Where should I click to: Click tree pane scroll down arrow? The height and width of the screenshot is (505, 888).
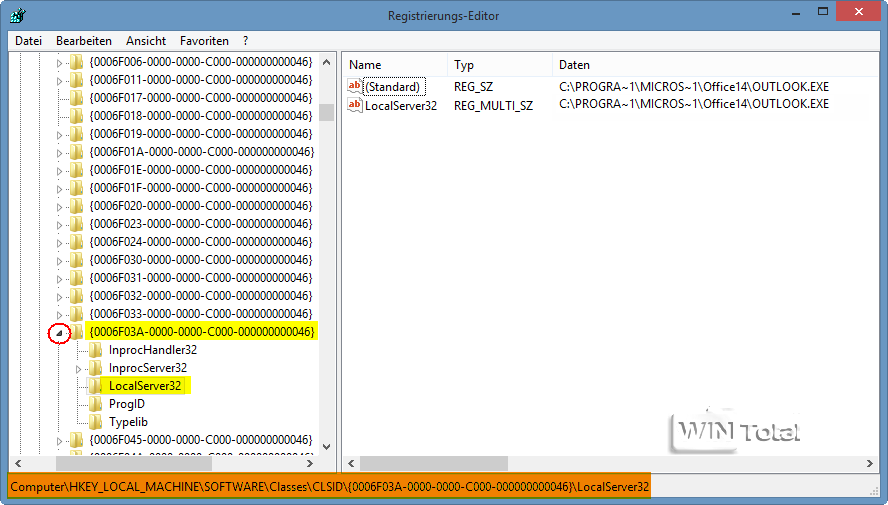pyautogui.click(x=326, y=447)
